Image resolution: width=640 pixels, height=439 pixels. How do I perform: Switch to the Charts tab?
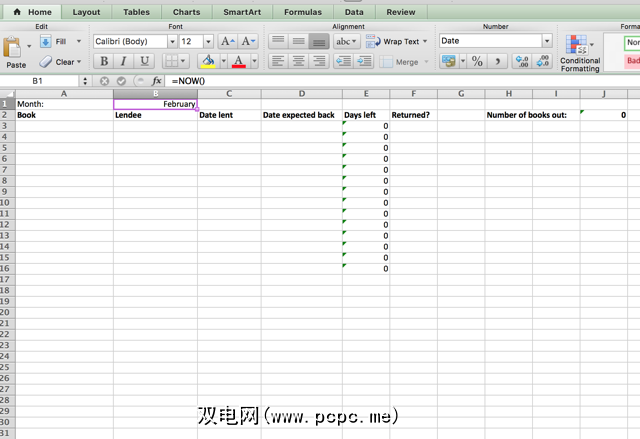187,12
